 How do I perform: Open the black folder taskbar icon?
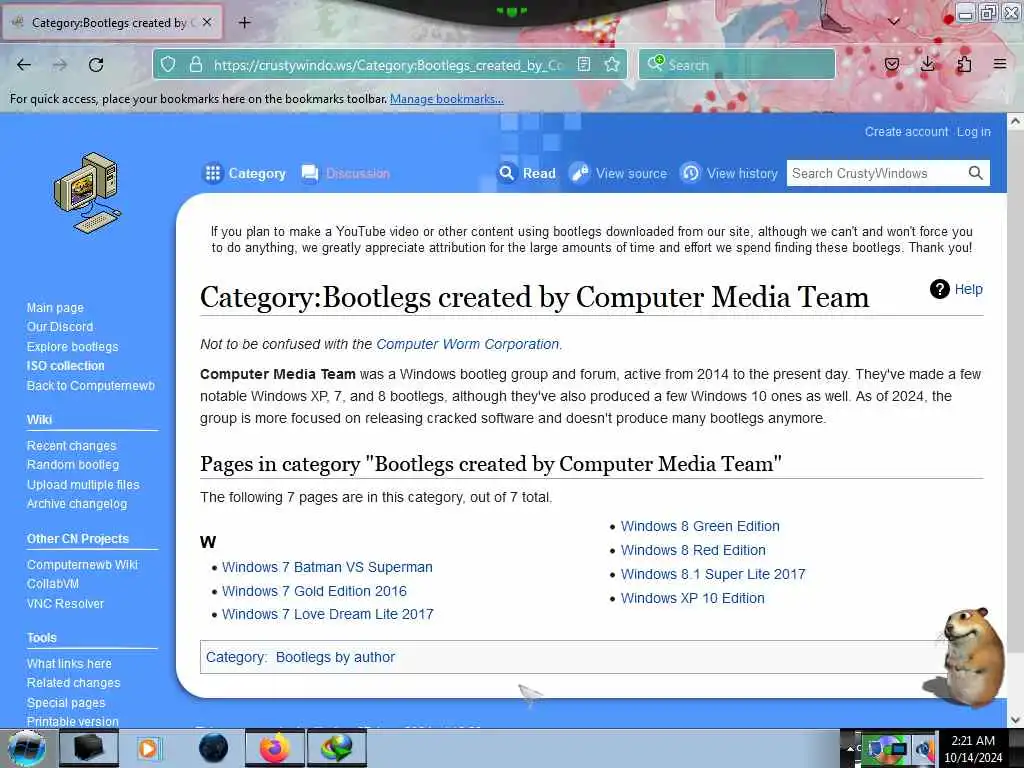pos(89,748)
